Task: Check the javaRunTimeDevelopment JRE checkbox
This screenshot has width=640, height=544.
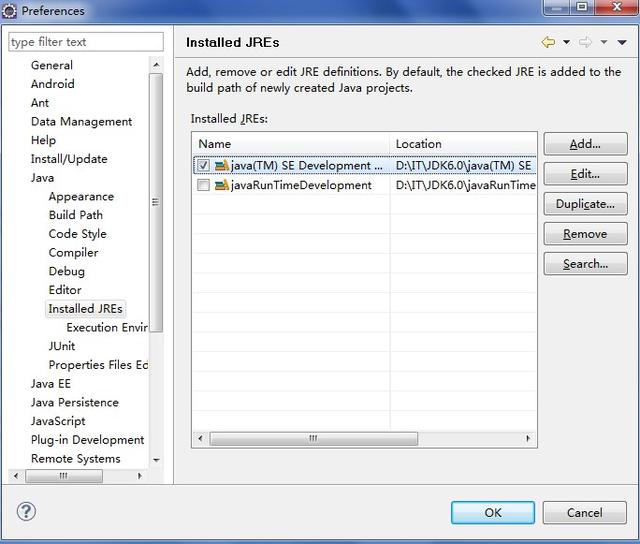Action: pos(203,185)
